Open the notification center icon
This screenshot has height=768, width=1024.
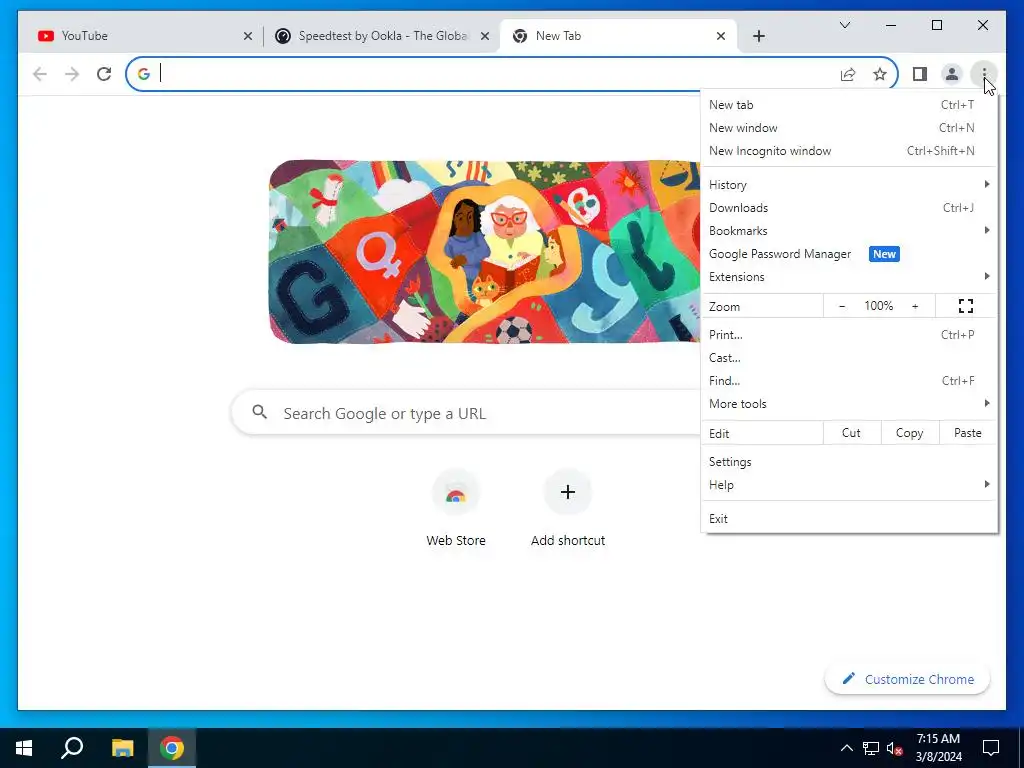991,748
